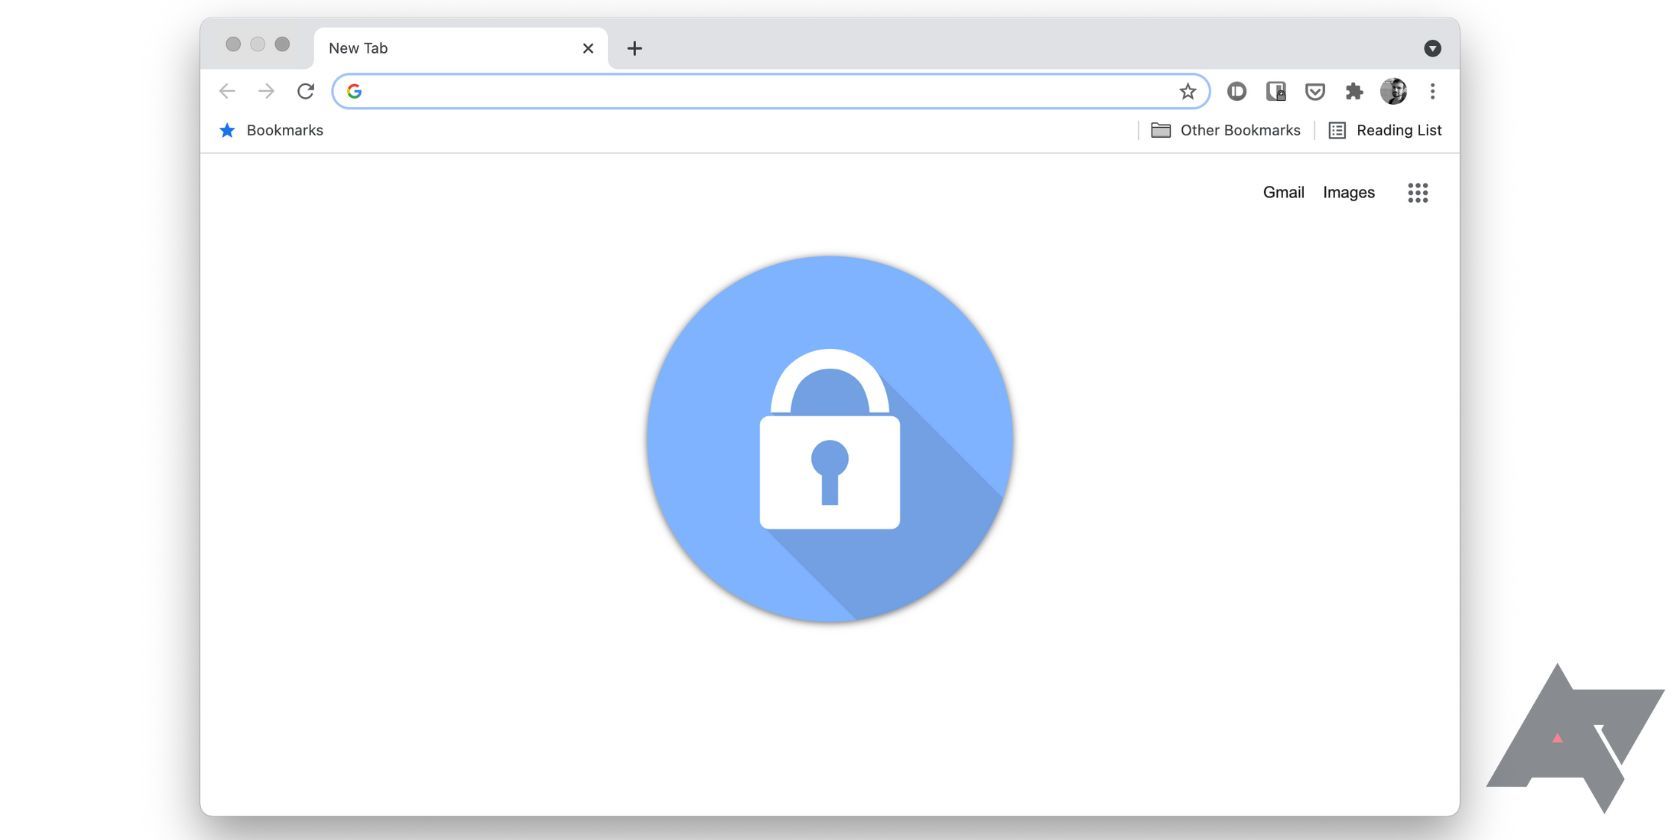Image resolution: width=1680 pixels, height=840 pixels.
Task: Open the Reading List
Action: point(1385,130)
